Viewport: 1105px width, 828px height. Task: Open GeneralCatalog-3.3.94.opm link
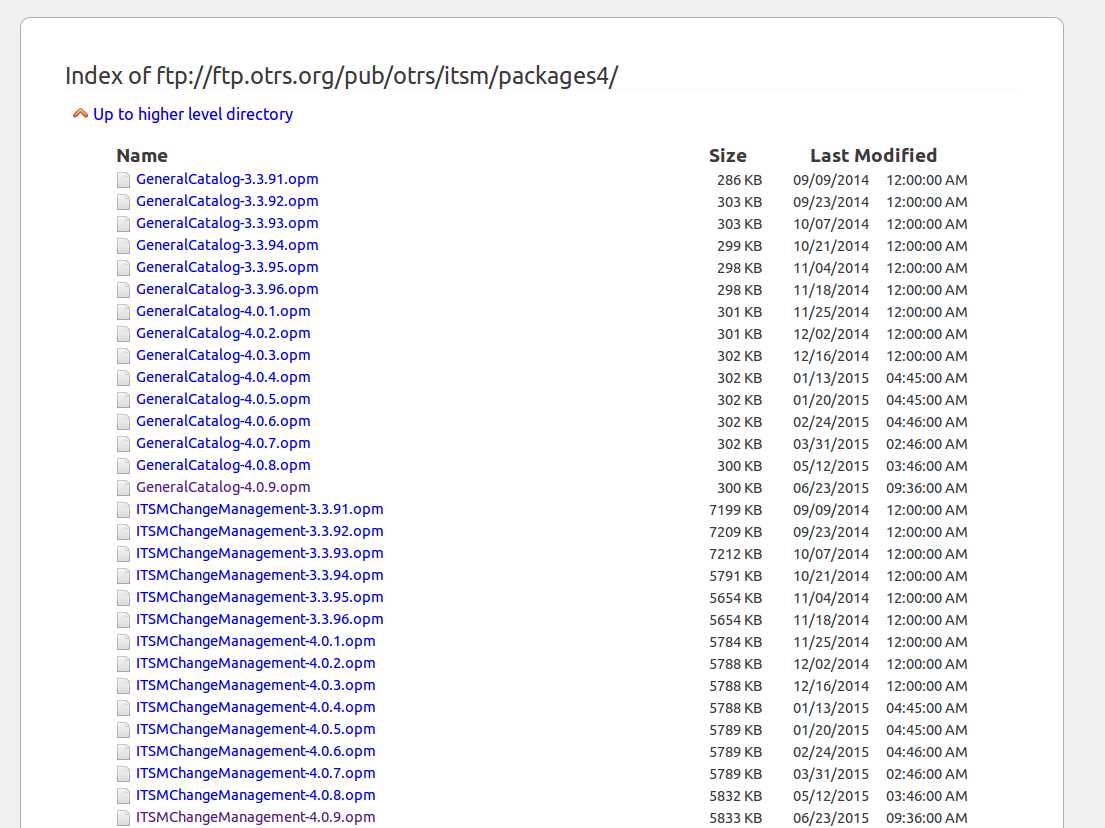(227, 245)
